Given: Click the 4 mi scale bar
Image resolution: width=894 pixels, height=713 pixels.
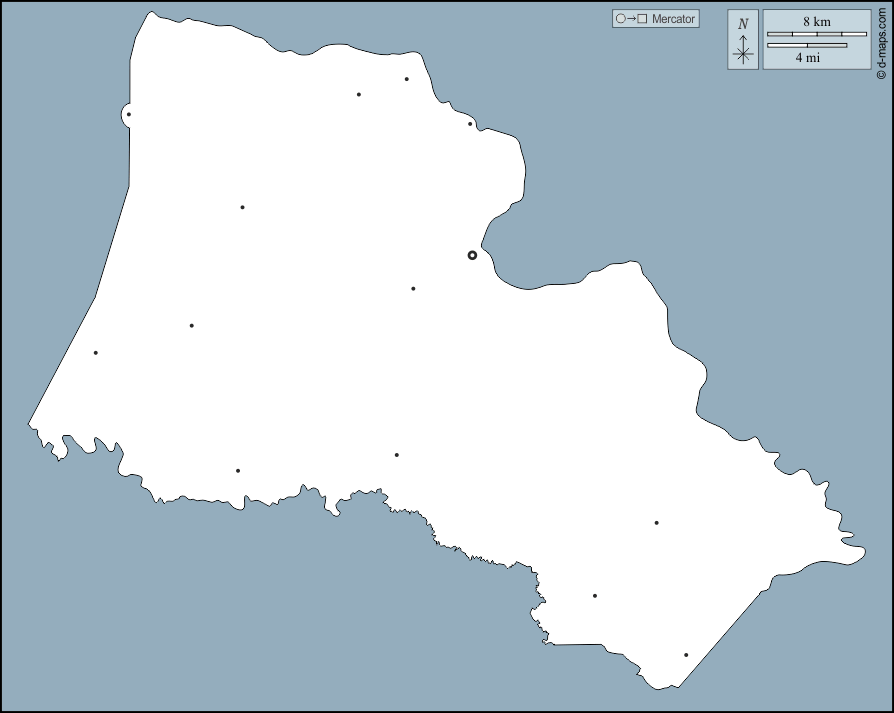Looking at the screenshot, I should (807, 45).
